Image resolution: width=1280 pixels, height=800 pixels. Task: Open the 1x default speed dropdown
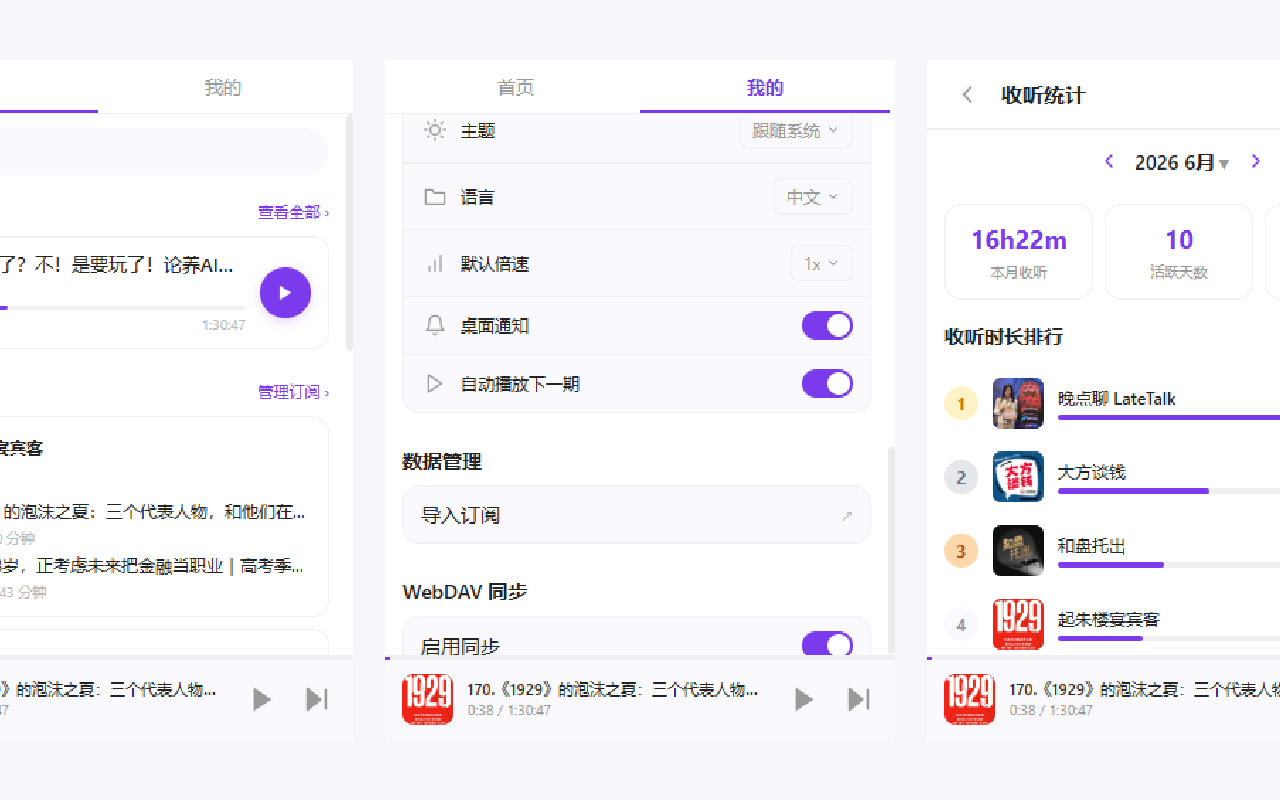(x=822, y=264)
